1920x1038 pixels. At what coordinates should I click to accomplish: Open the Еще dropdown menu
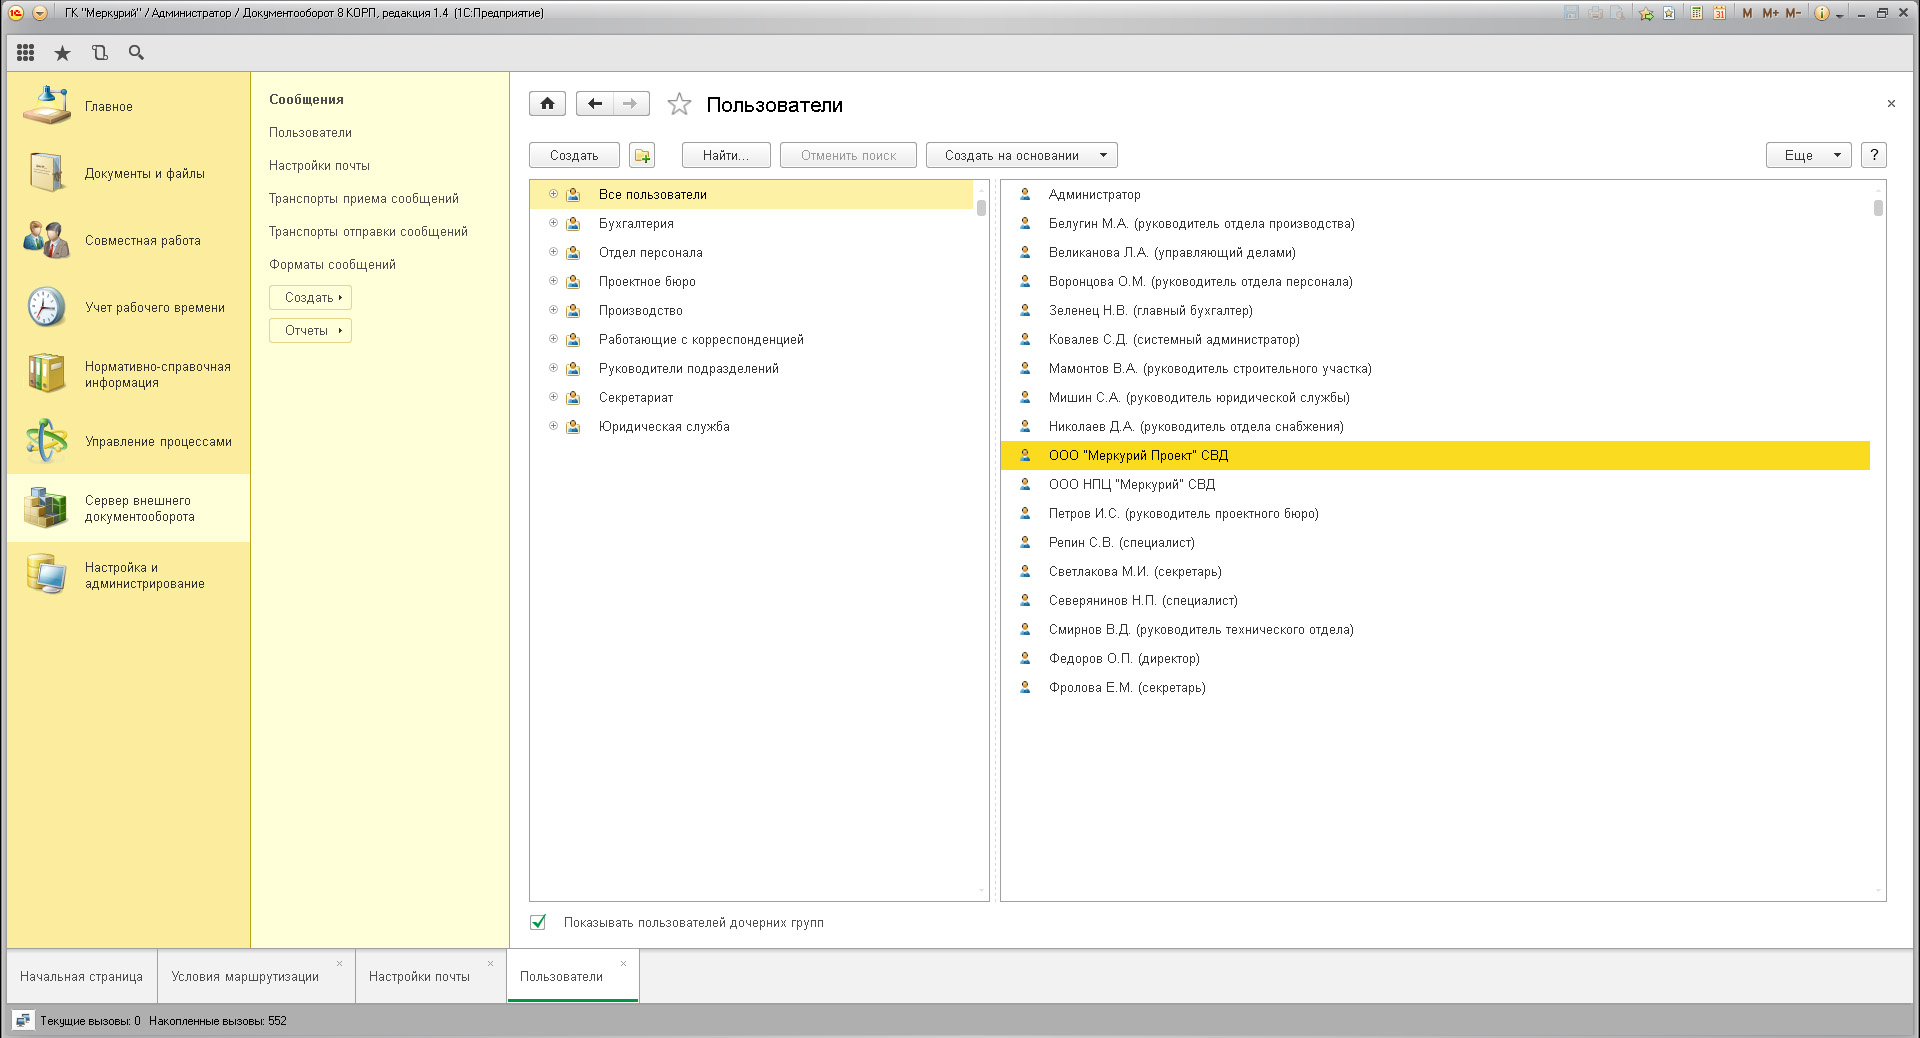pos(1808,155)
